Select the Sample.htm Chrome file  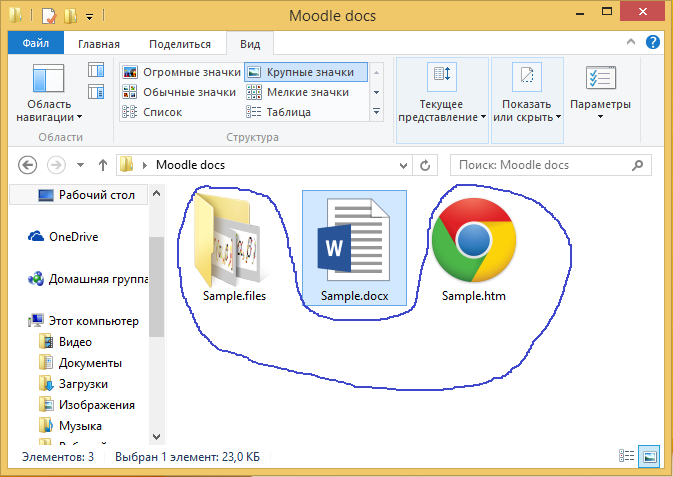click(474, 248)
